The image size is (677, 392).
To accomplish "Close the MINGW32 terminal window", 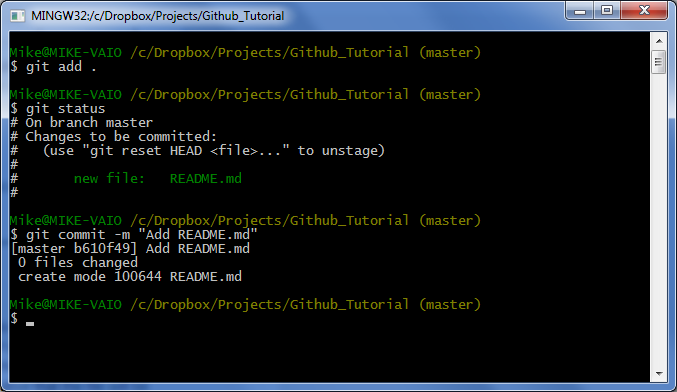I will pos(644,11).
